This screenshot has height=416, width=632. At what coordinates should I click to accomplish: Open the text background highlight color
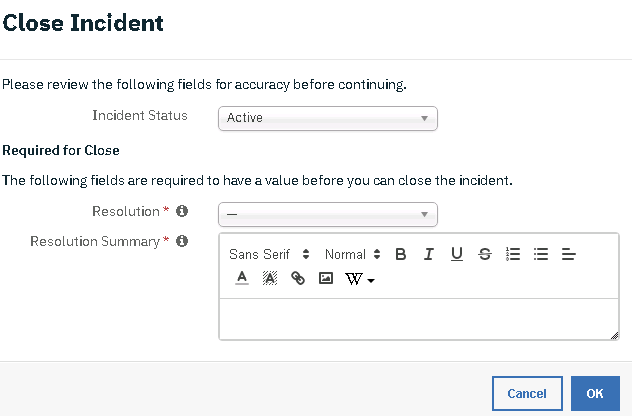[x=270, y=278]
